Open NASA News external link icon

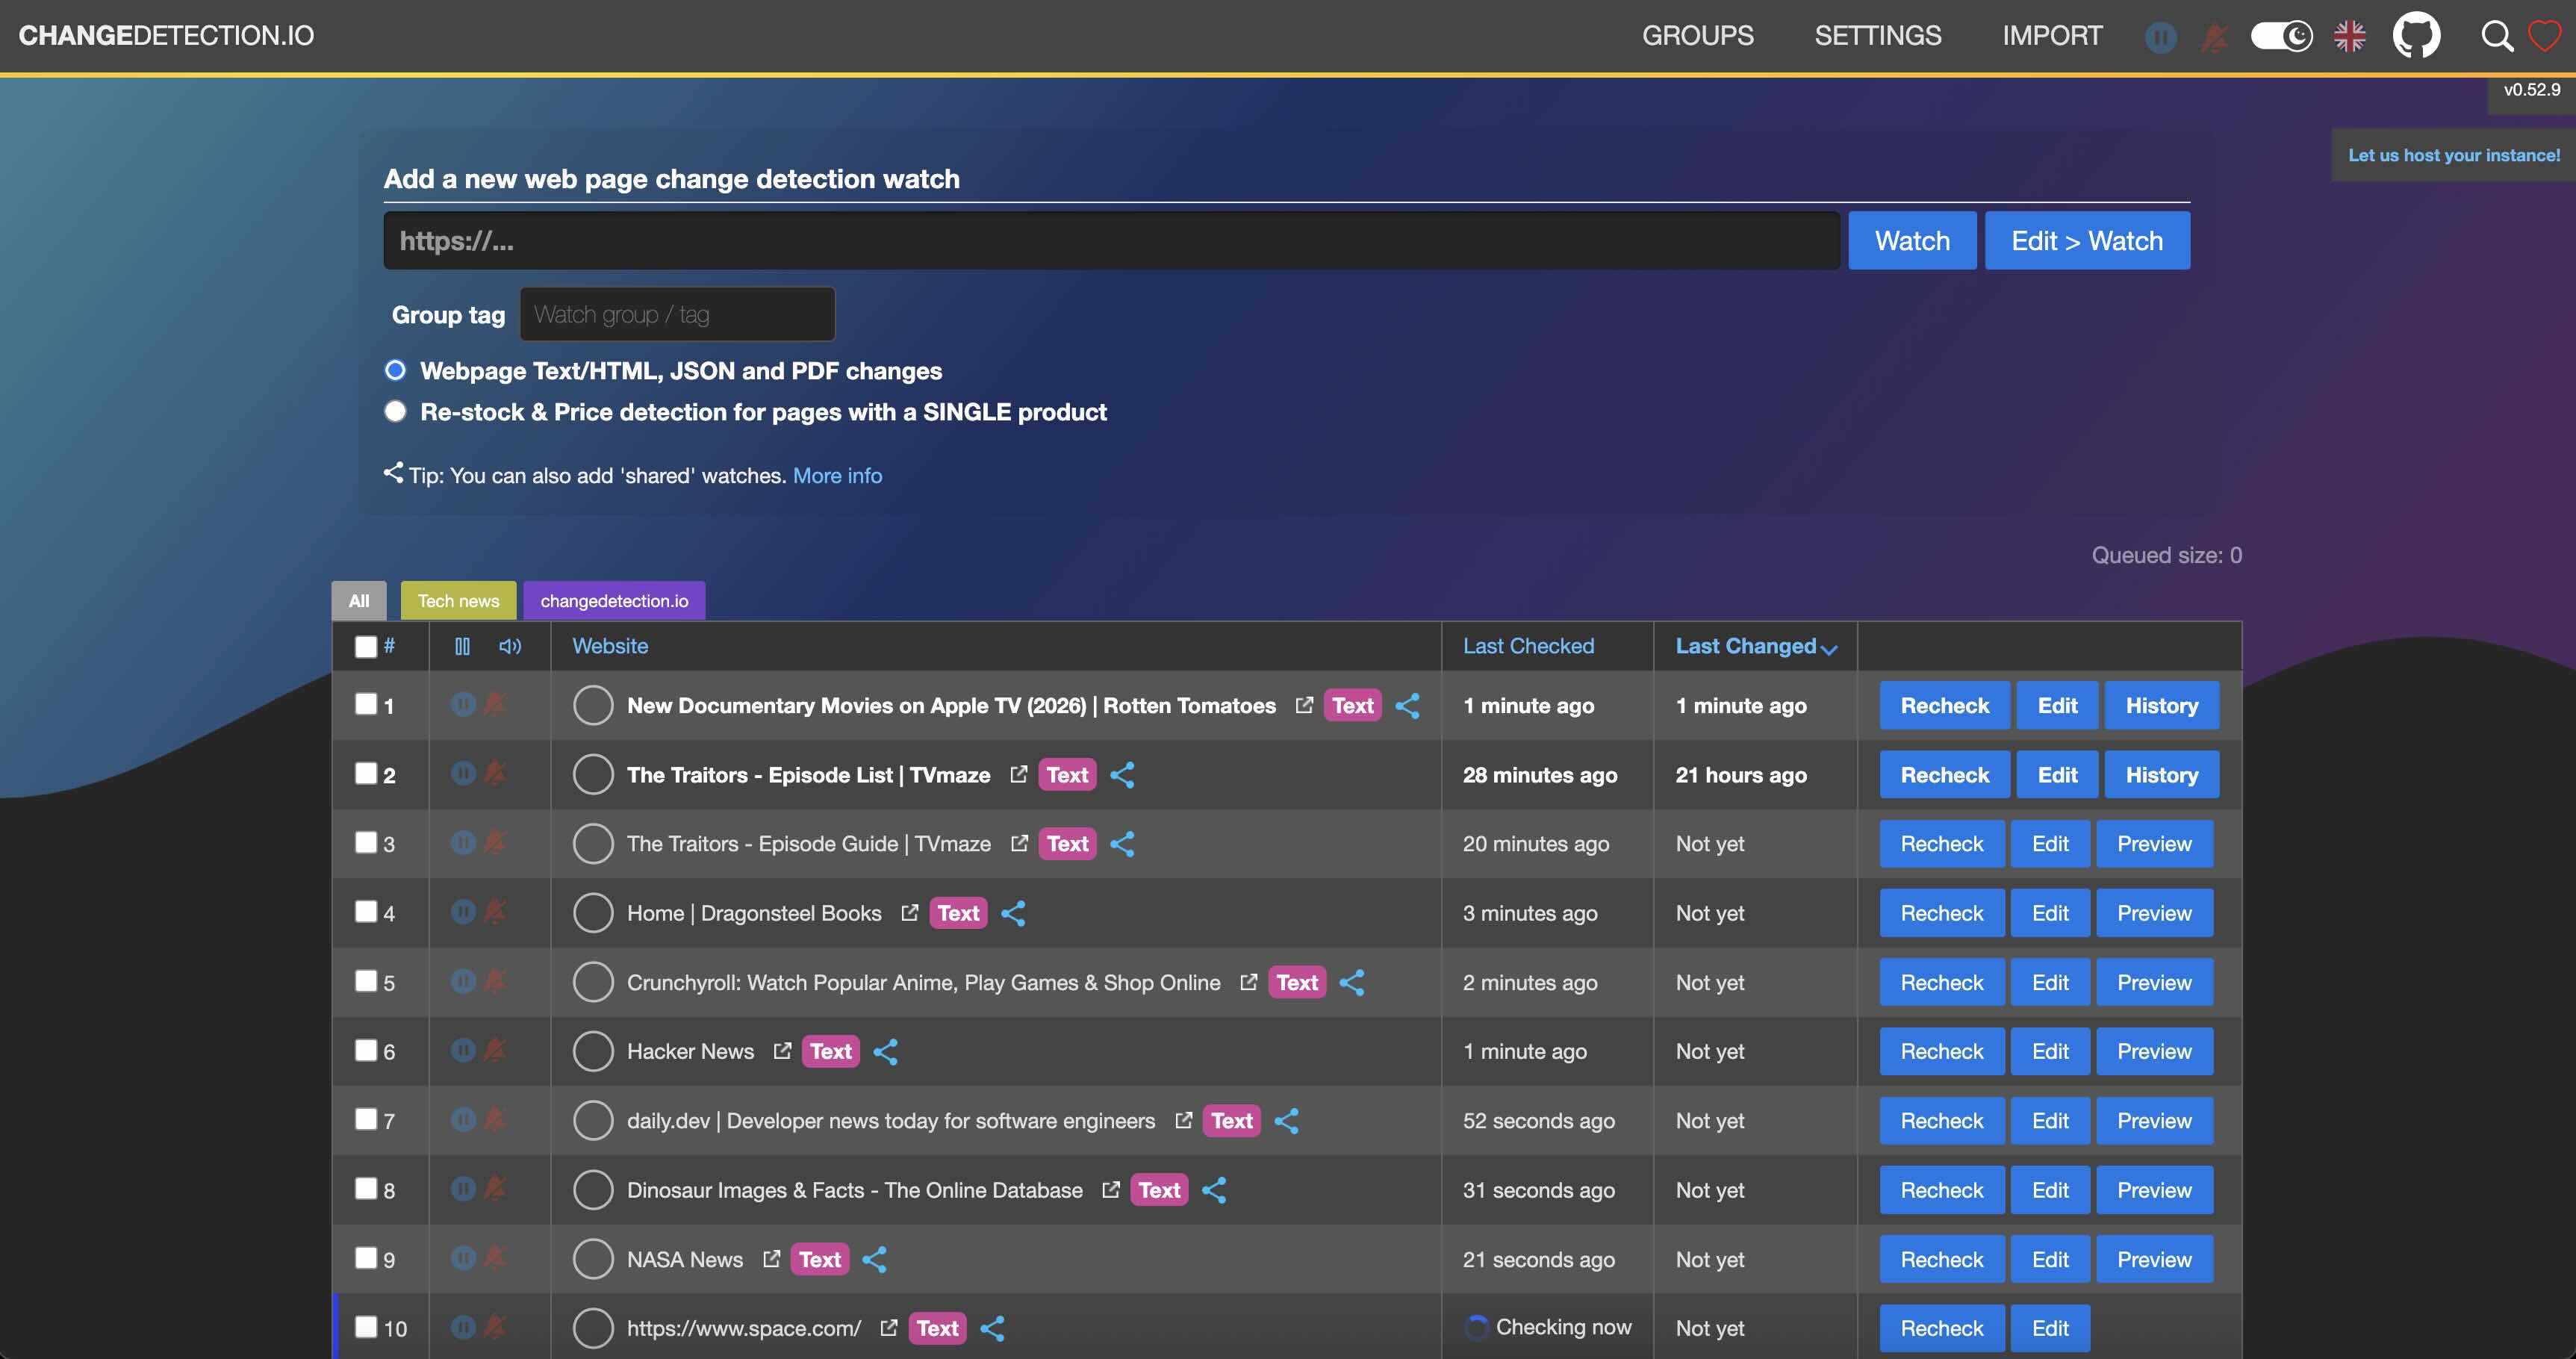pyautogui.click(x=771, y=1259)
